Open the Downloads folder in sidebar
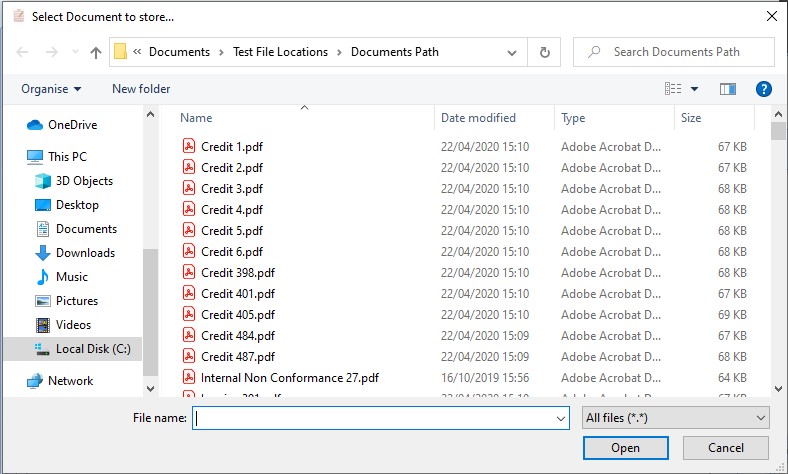The image size is (788, 474). pyautogui.click(x=85, y=253)
